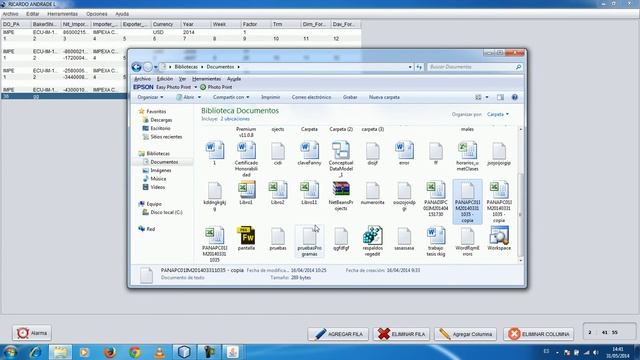Screen dimensions: 640x360
Task: Open Opciones menu in Ricardo Andrade window
Action: (x=97, y=14)
